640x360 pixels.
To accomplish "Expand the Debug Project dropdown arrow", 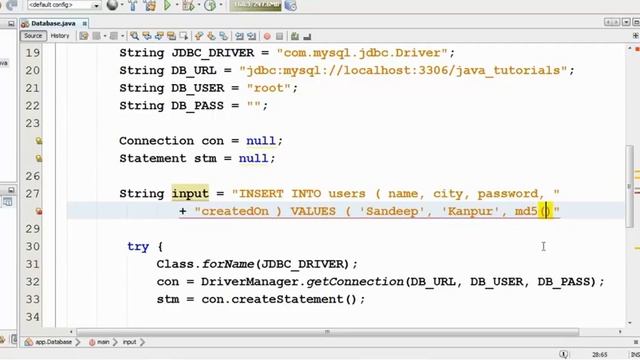I will tap(199, 5).
